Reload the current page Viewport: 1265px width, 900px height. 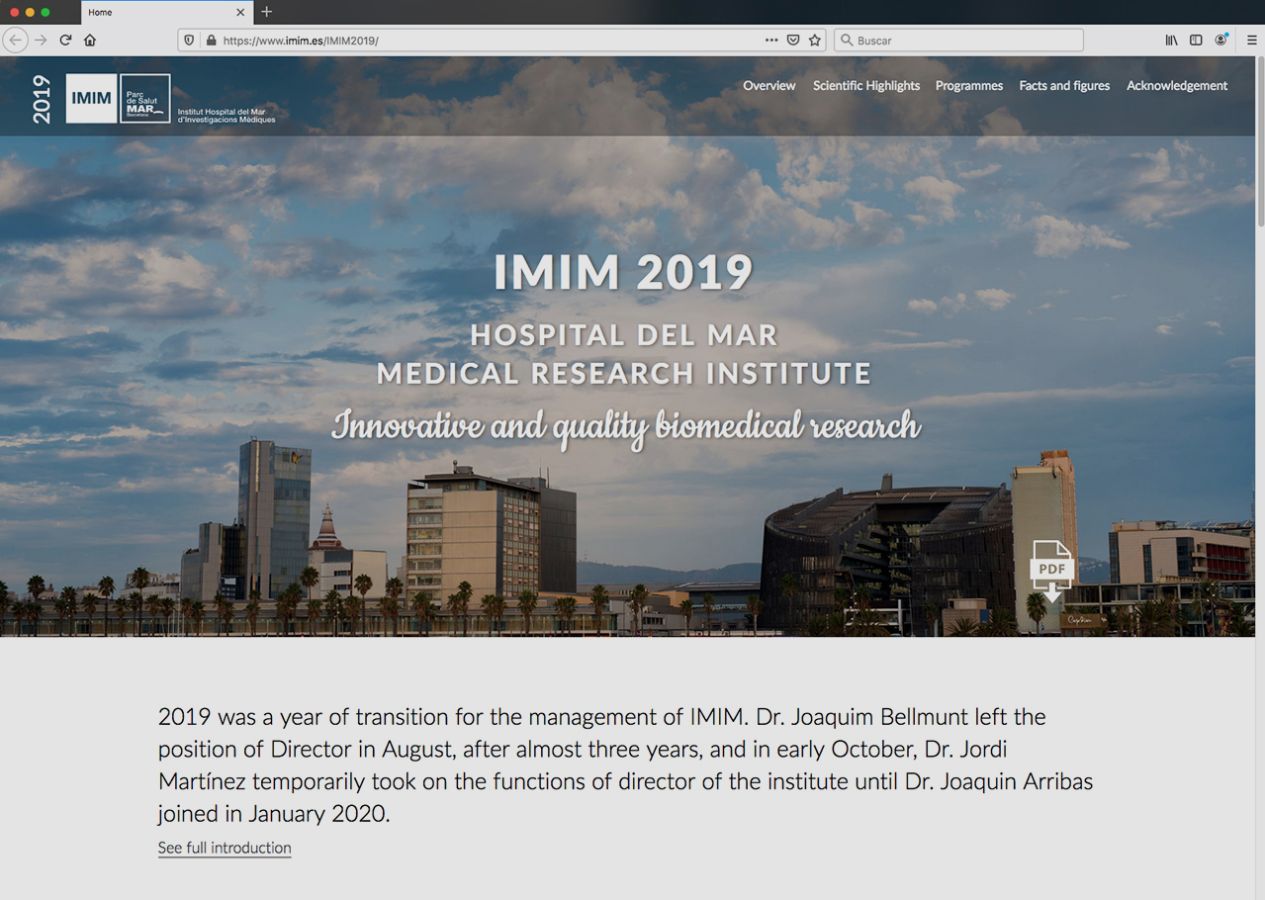[65, 40]
